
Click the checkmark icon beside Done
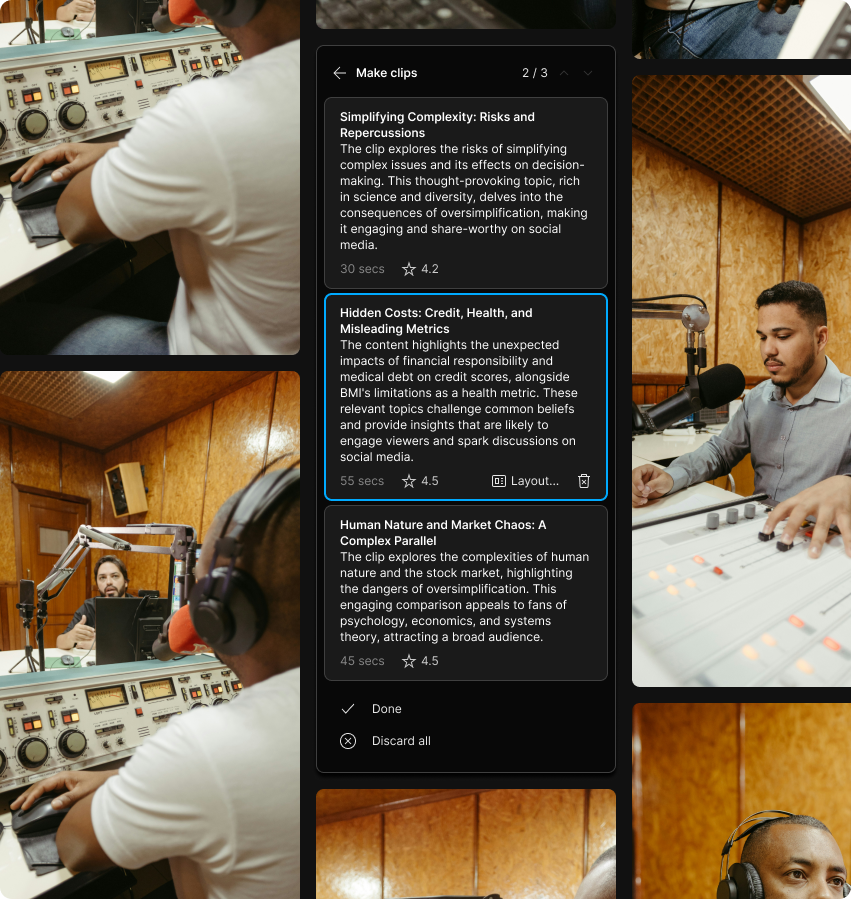click(348, 709)
